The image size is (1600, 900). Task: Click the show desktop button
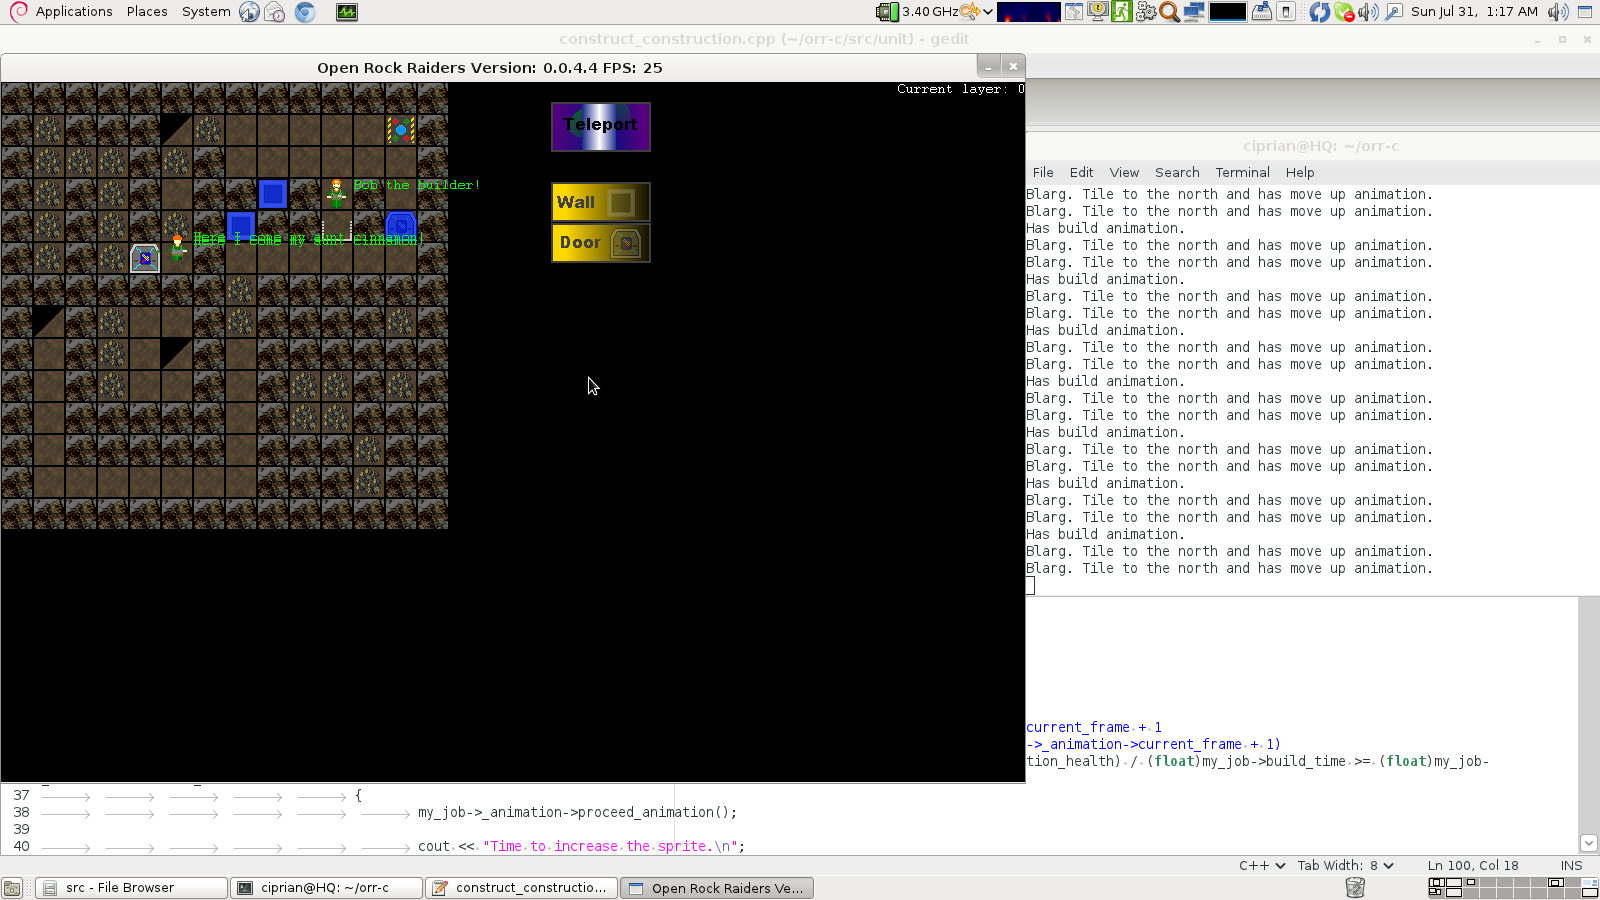click(12, 888)
